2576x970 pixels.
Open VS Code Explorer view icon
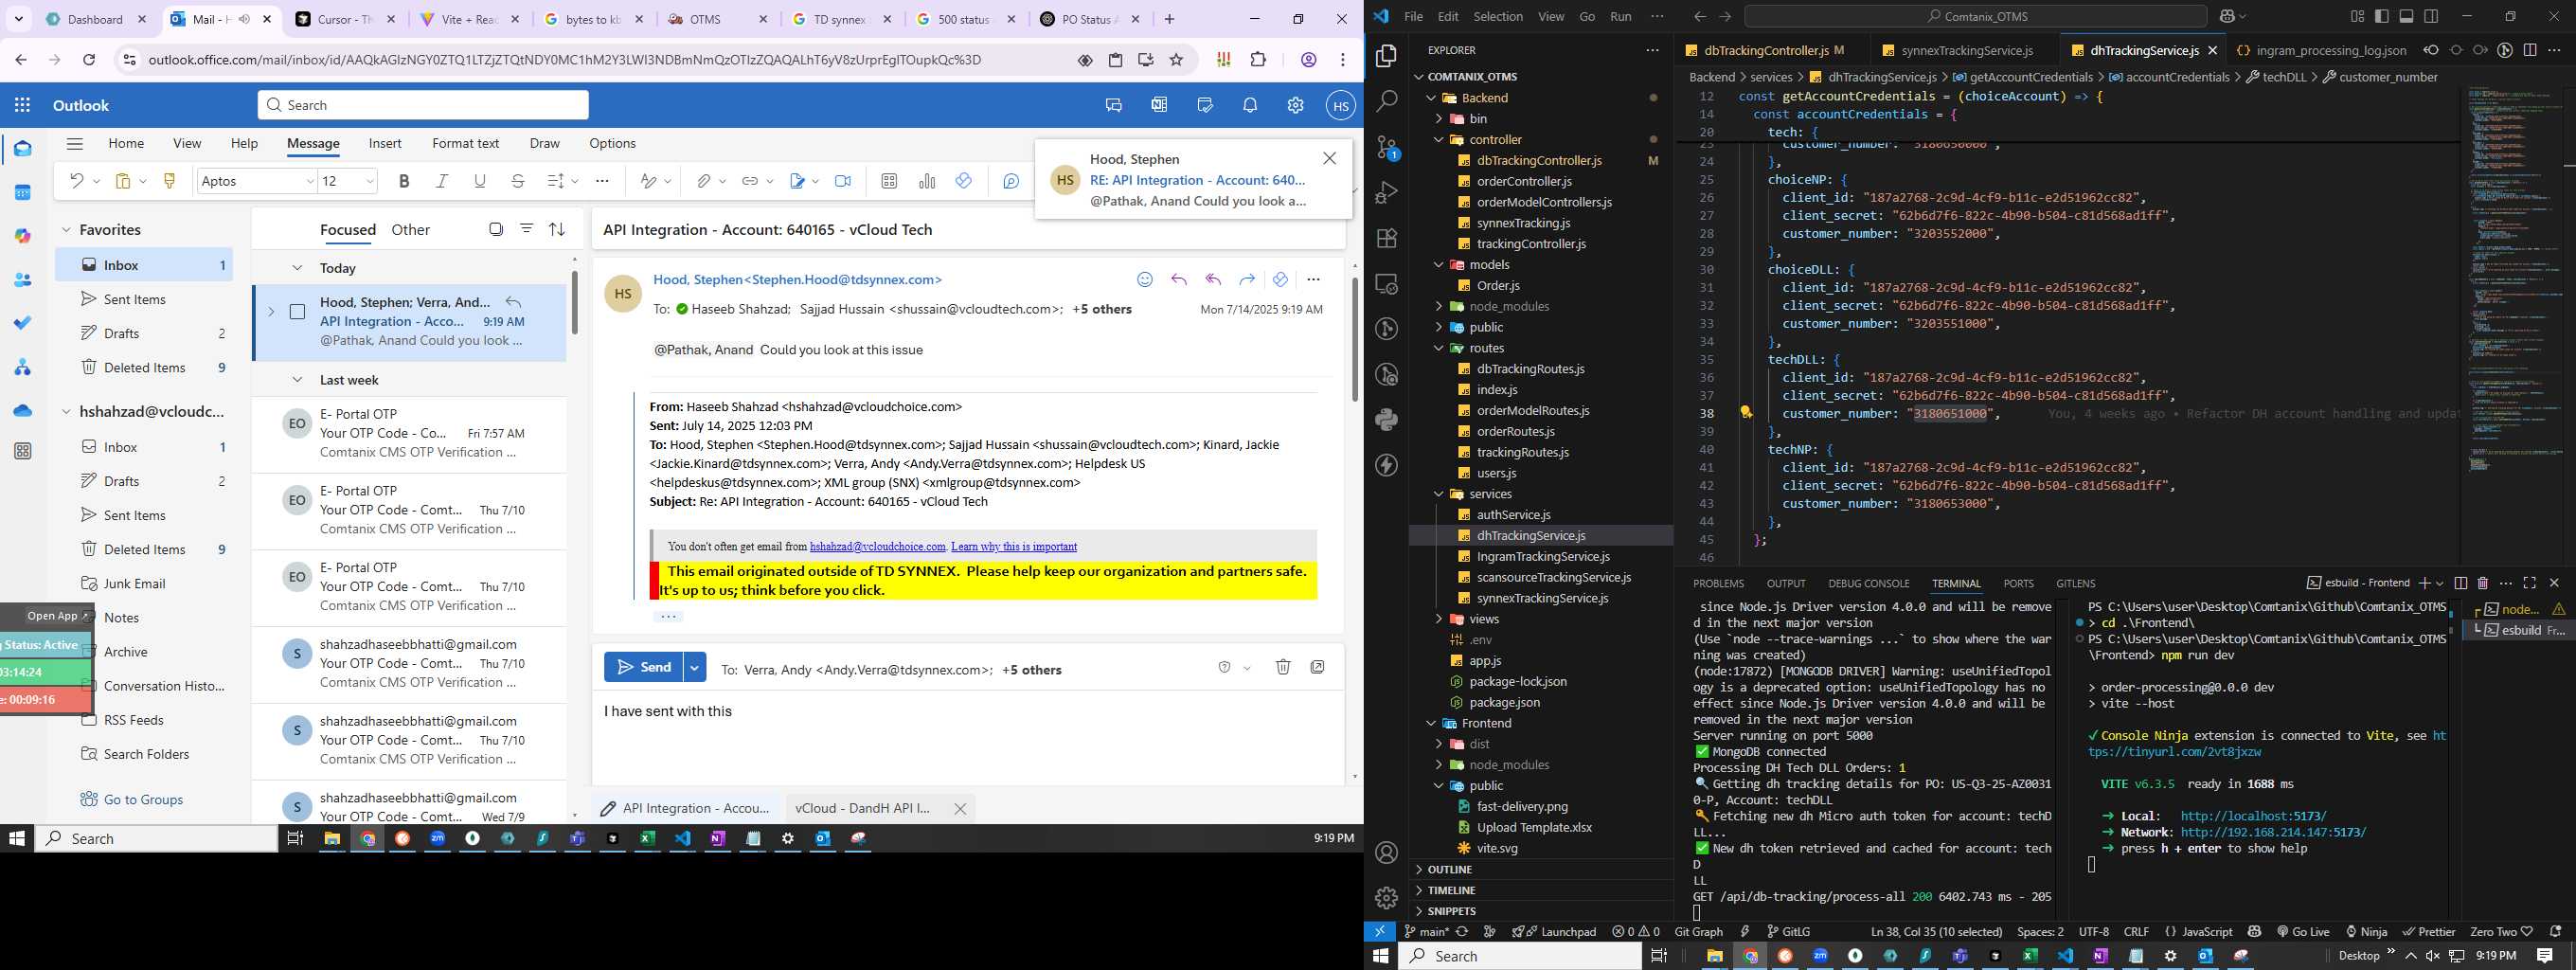click(1387, 56)
